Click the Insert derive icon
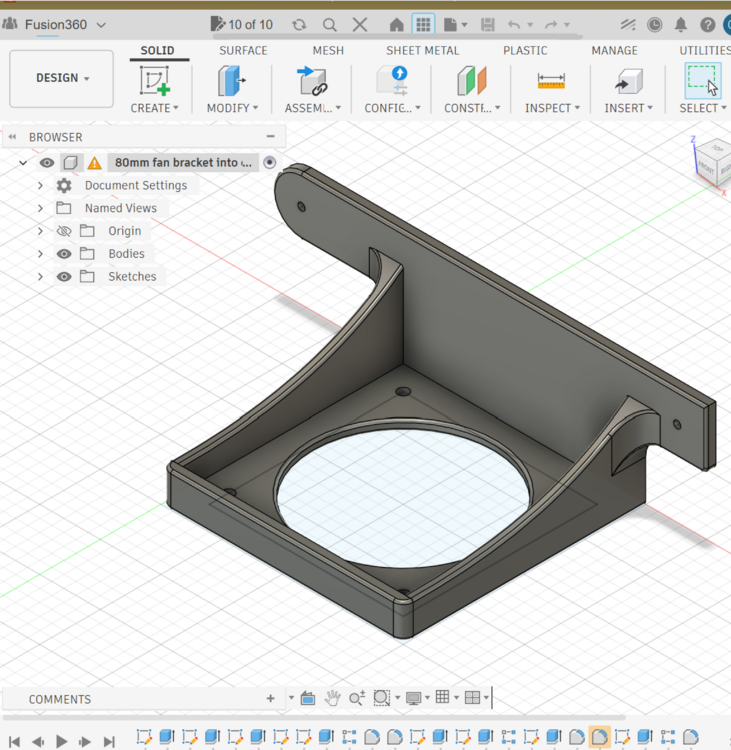Image resolution: width=731 pixels, height=750 pixels. 629,81
